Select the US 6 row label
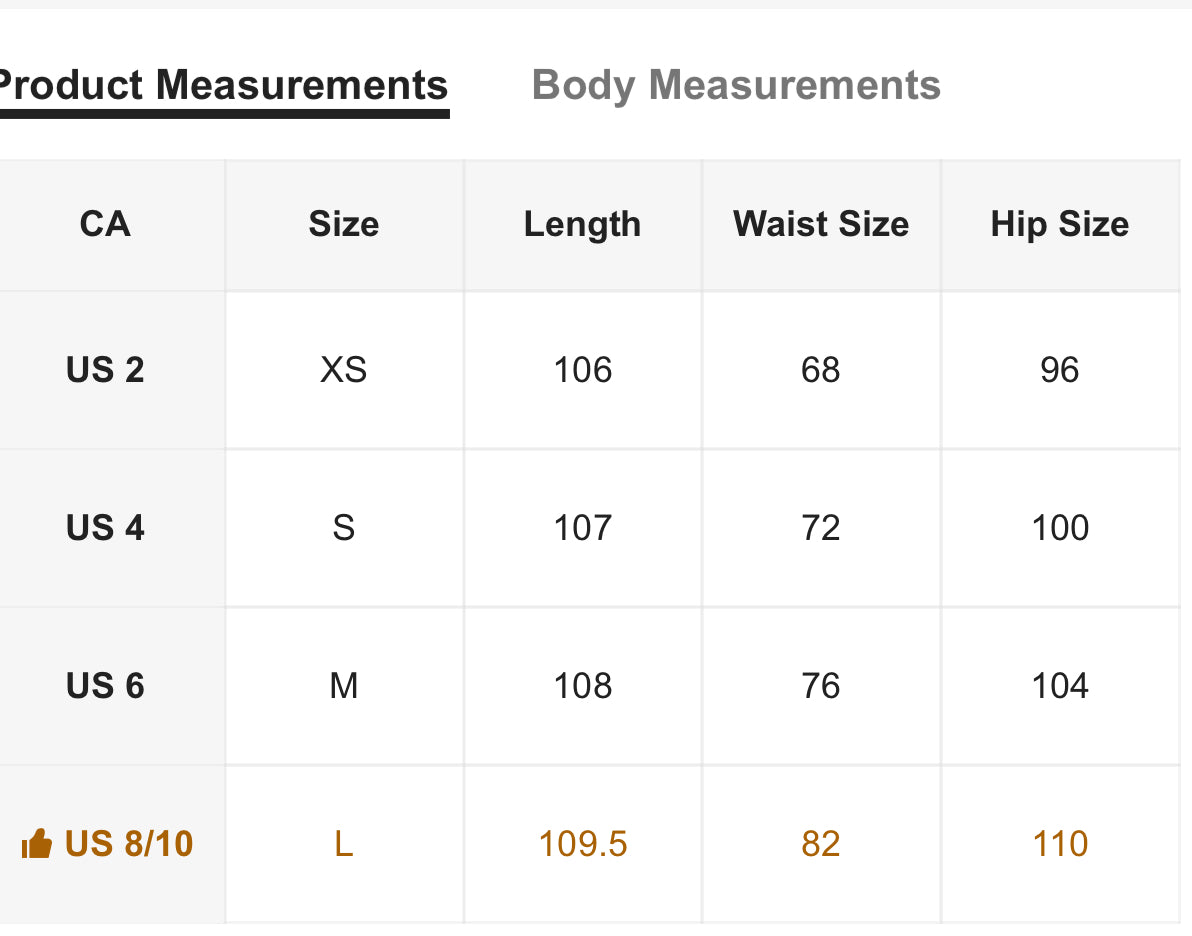The width and height of the screenshot is (1192, 936). pyautogui.click(x=105, y=686)
